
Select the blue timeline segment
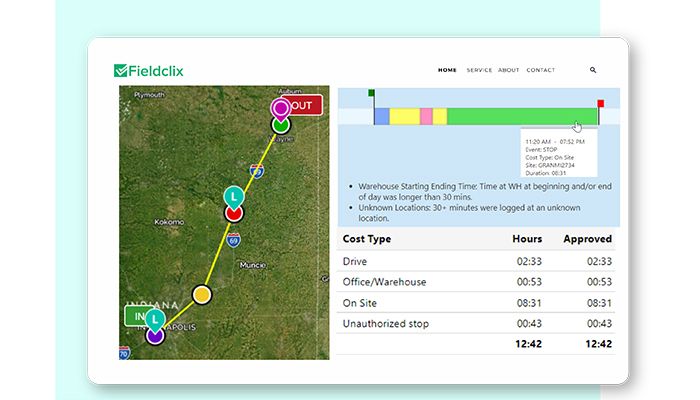(382, 116)
